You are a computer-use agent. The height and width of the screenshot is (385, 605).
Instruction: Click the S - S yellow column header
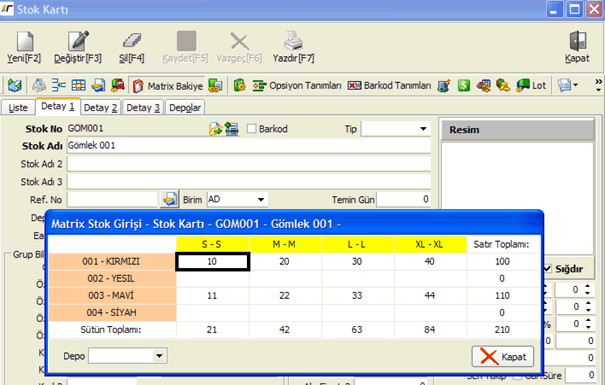(x=212, y=244)
